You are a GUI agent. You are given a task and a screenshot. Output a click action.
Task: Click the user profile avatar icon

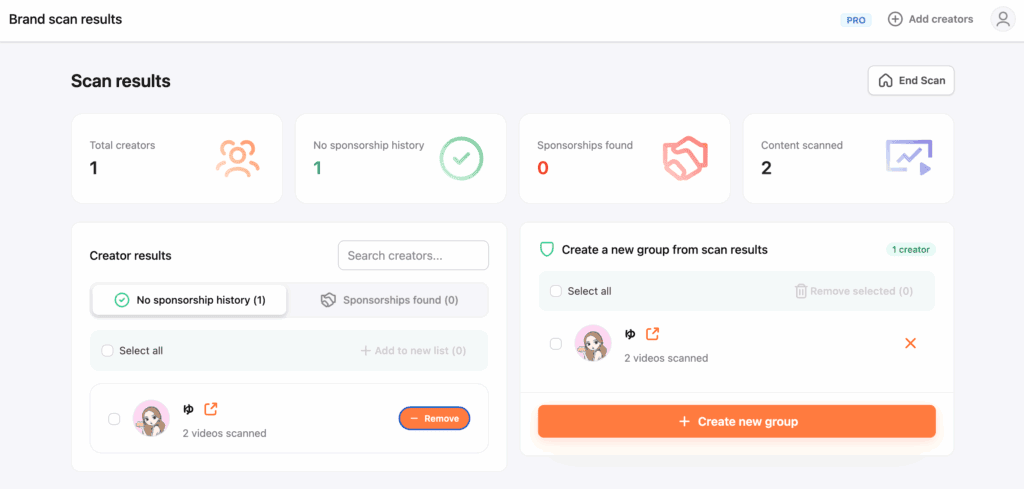click(x=1002, y=19)
